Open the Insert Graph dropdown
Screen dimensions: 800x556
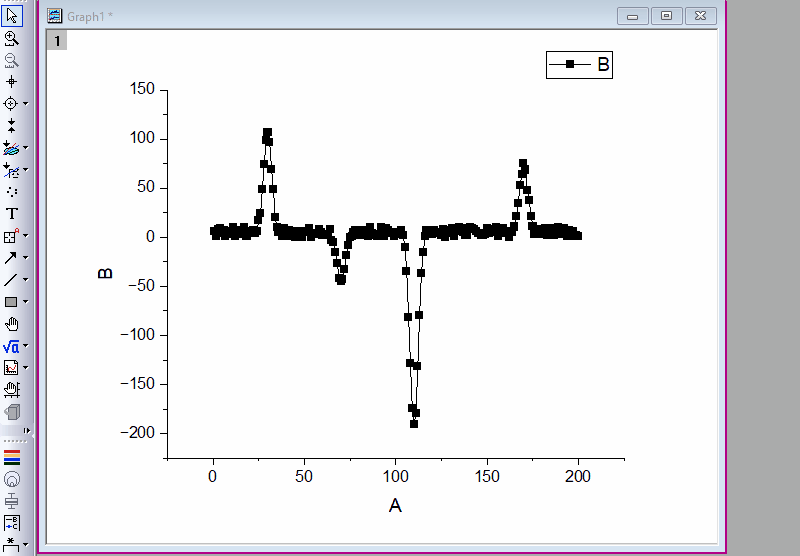click(26, 368)
